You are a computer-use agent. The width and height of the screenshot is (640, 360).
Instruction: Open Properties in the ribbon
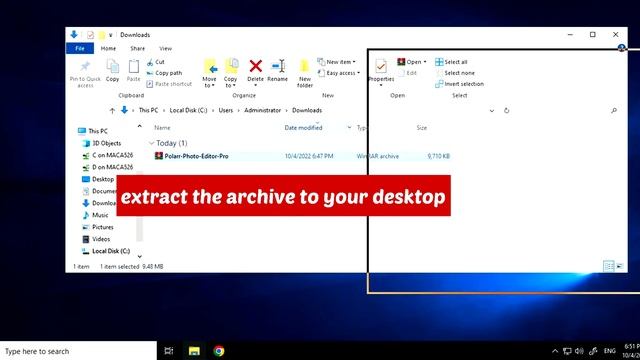click(381, 72)
